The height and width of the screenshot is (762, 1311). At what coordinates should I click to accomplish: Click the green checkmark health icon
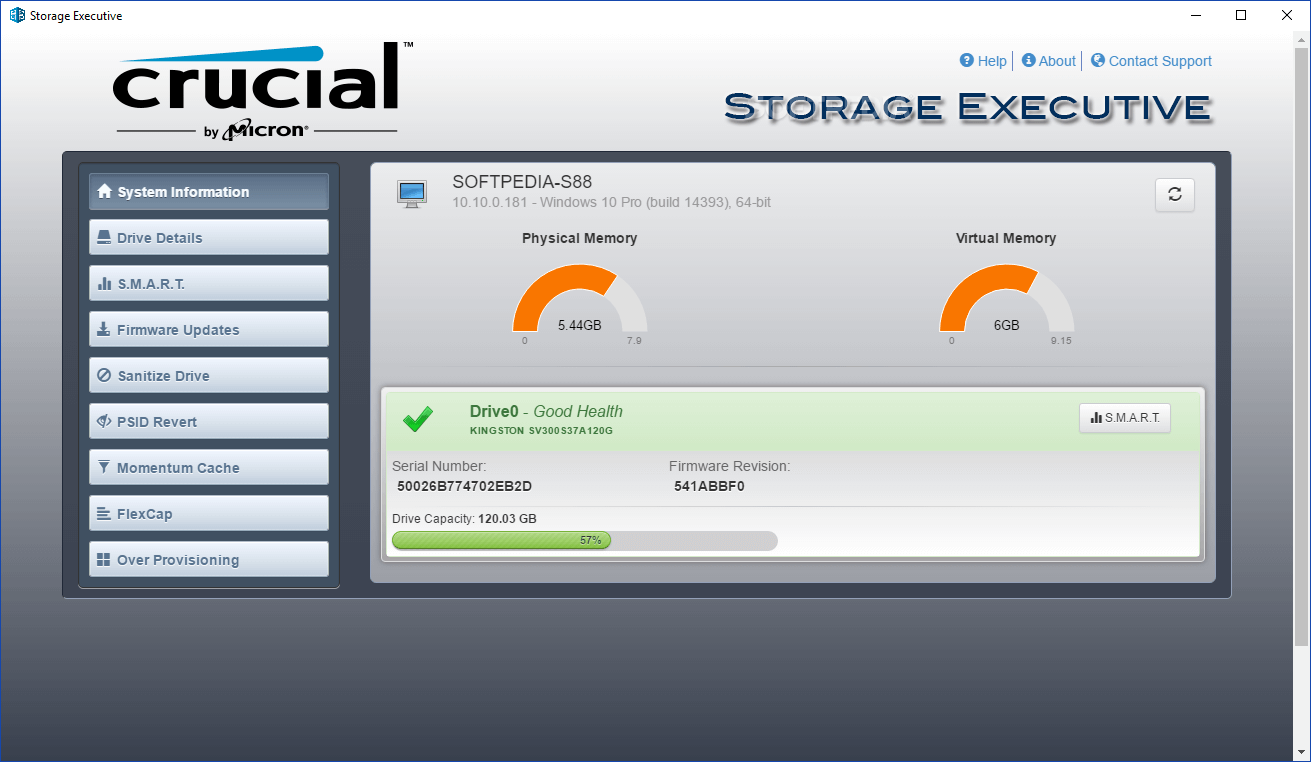[x=418, y=420]
